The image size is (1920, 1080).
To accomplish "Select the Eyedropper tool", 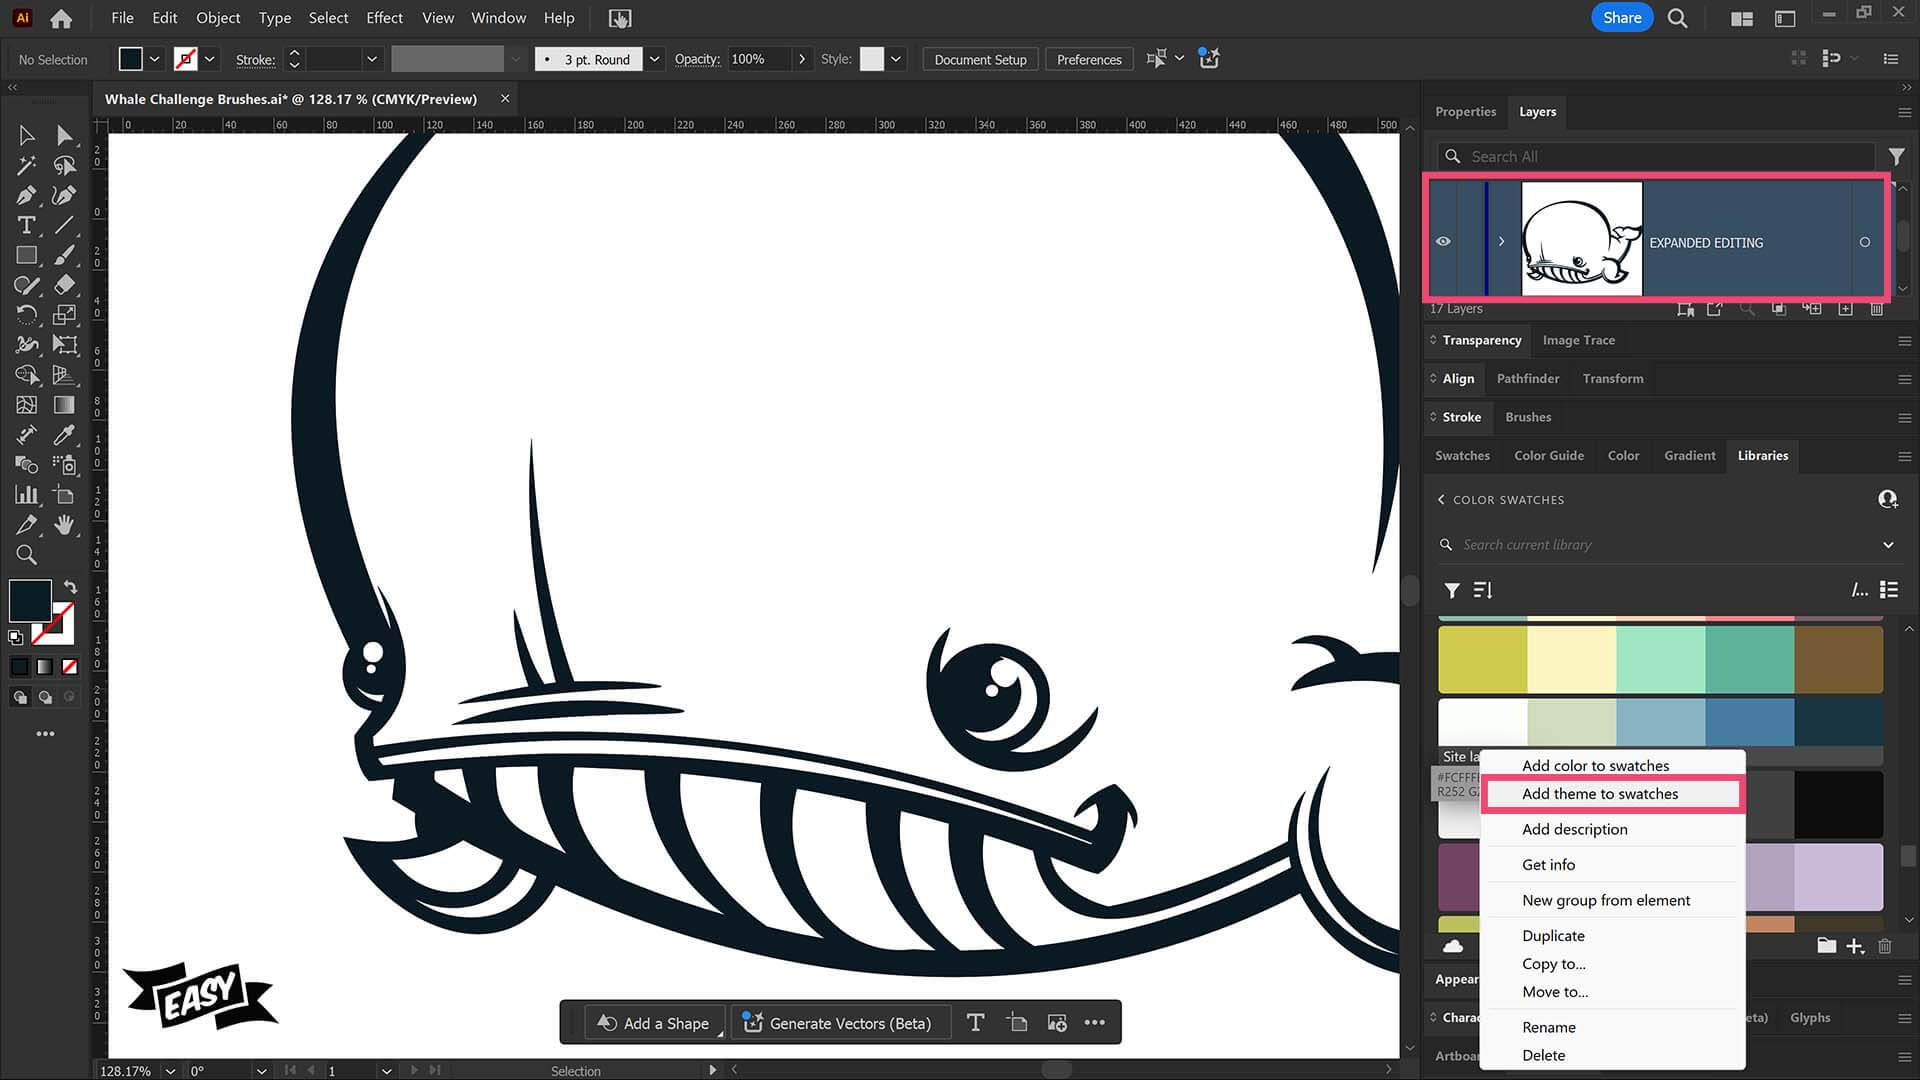I will (65, 435).
